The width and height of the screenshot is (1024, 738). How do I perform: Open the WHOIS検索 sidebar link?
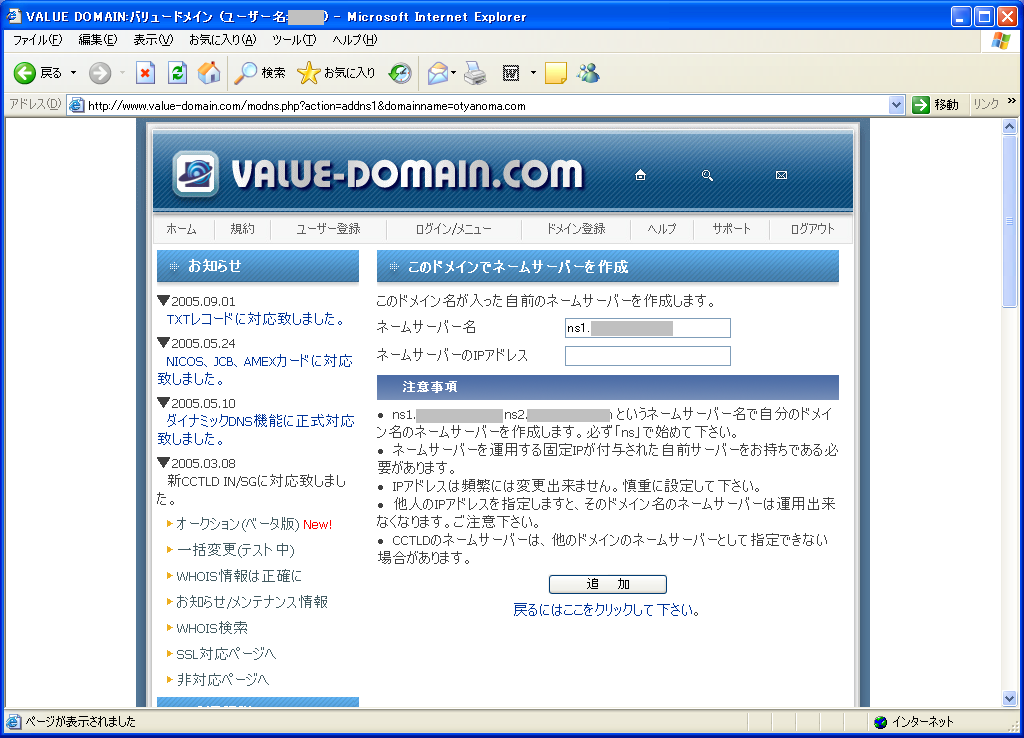[x=212, y=628]
